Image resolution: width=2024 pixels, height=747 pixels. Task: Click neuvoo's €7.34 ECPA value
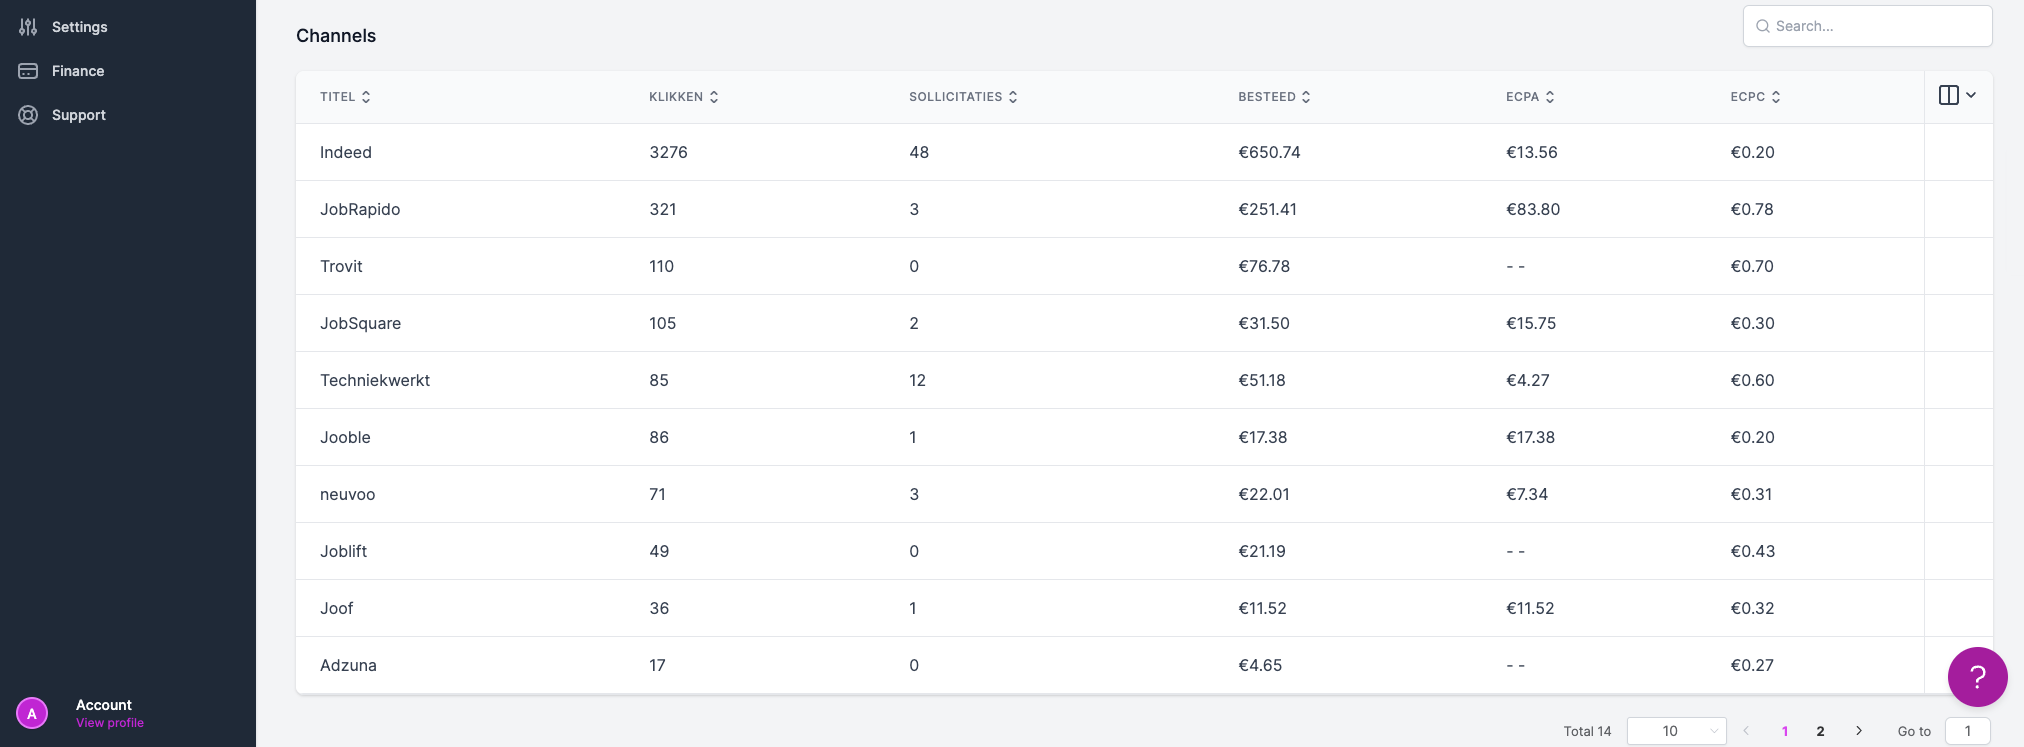pyautogui.click(x=1527, y=494)
